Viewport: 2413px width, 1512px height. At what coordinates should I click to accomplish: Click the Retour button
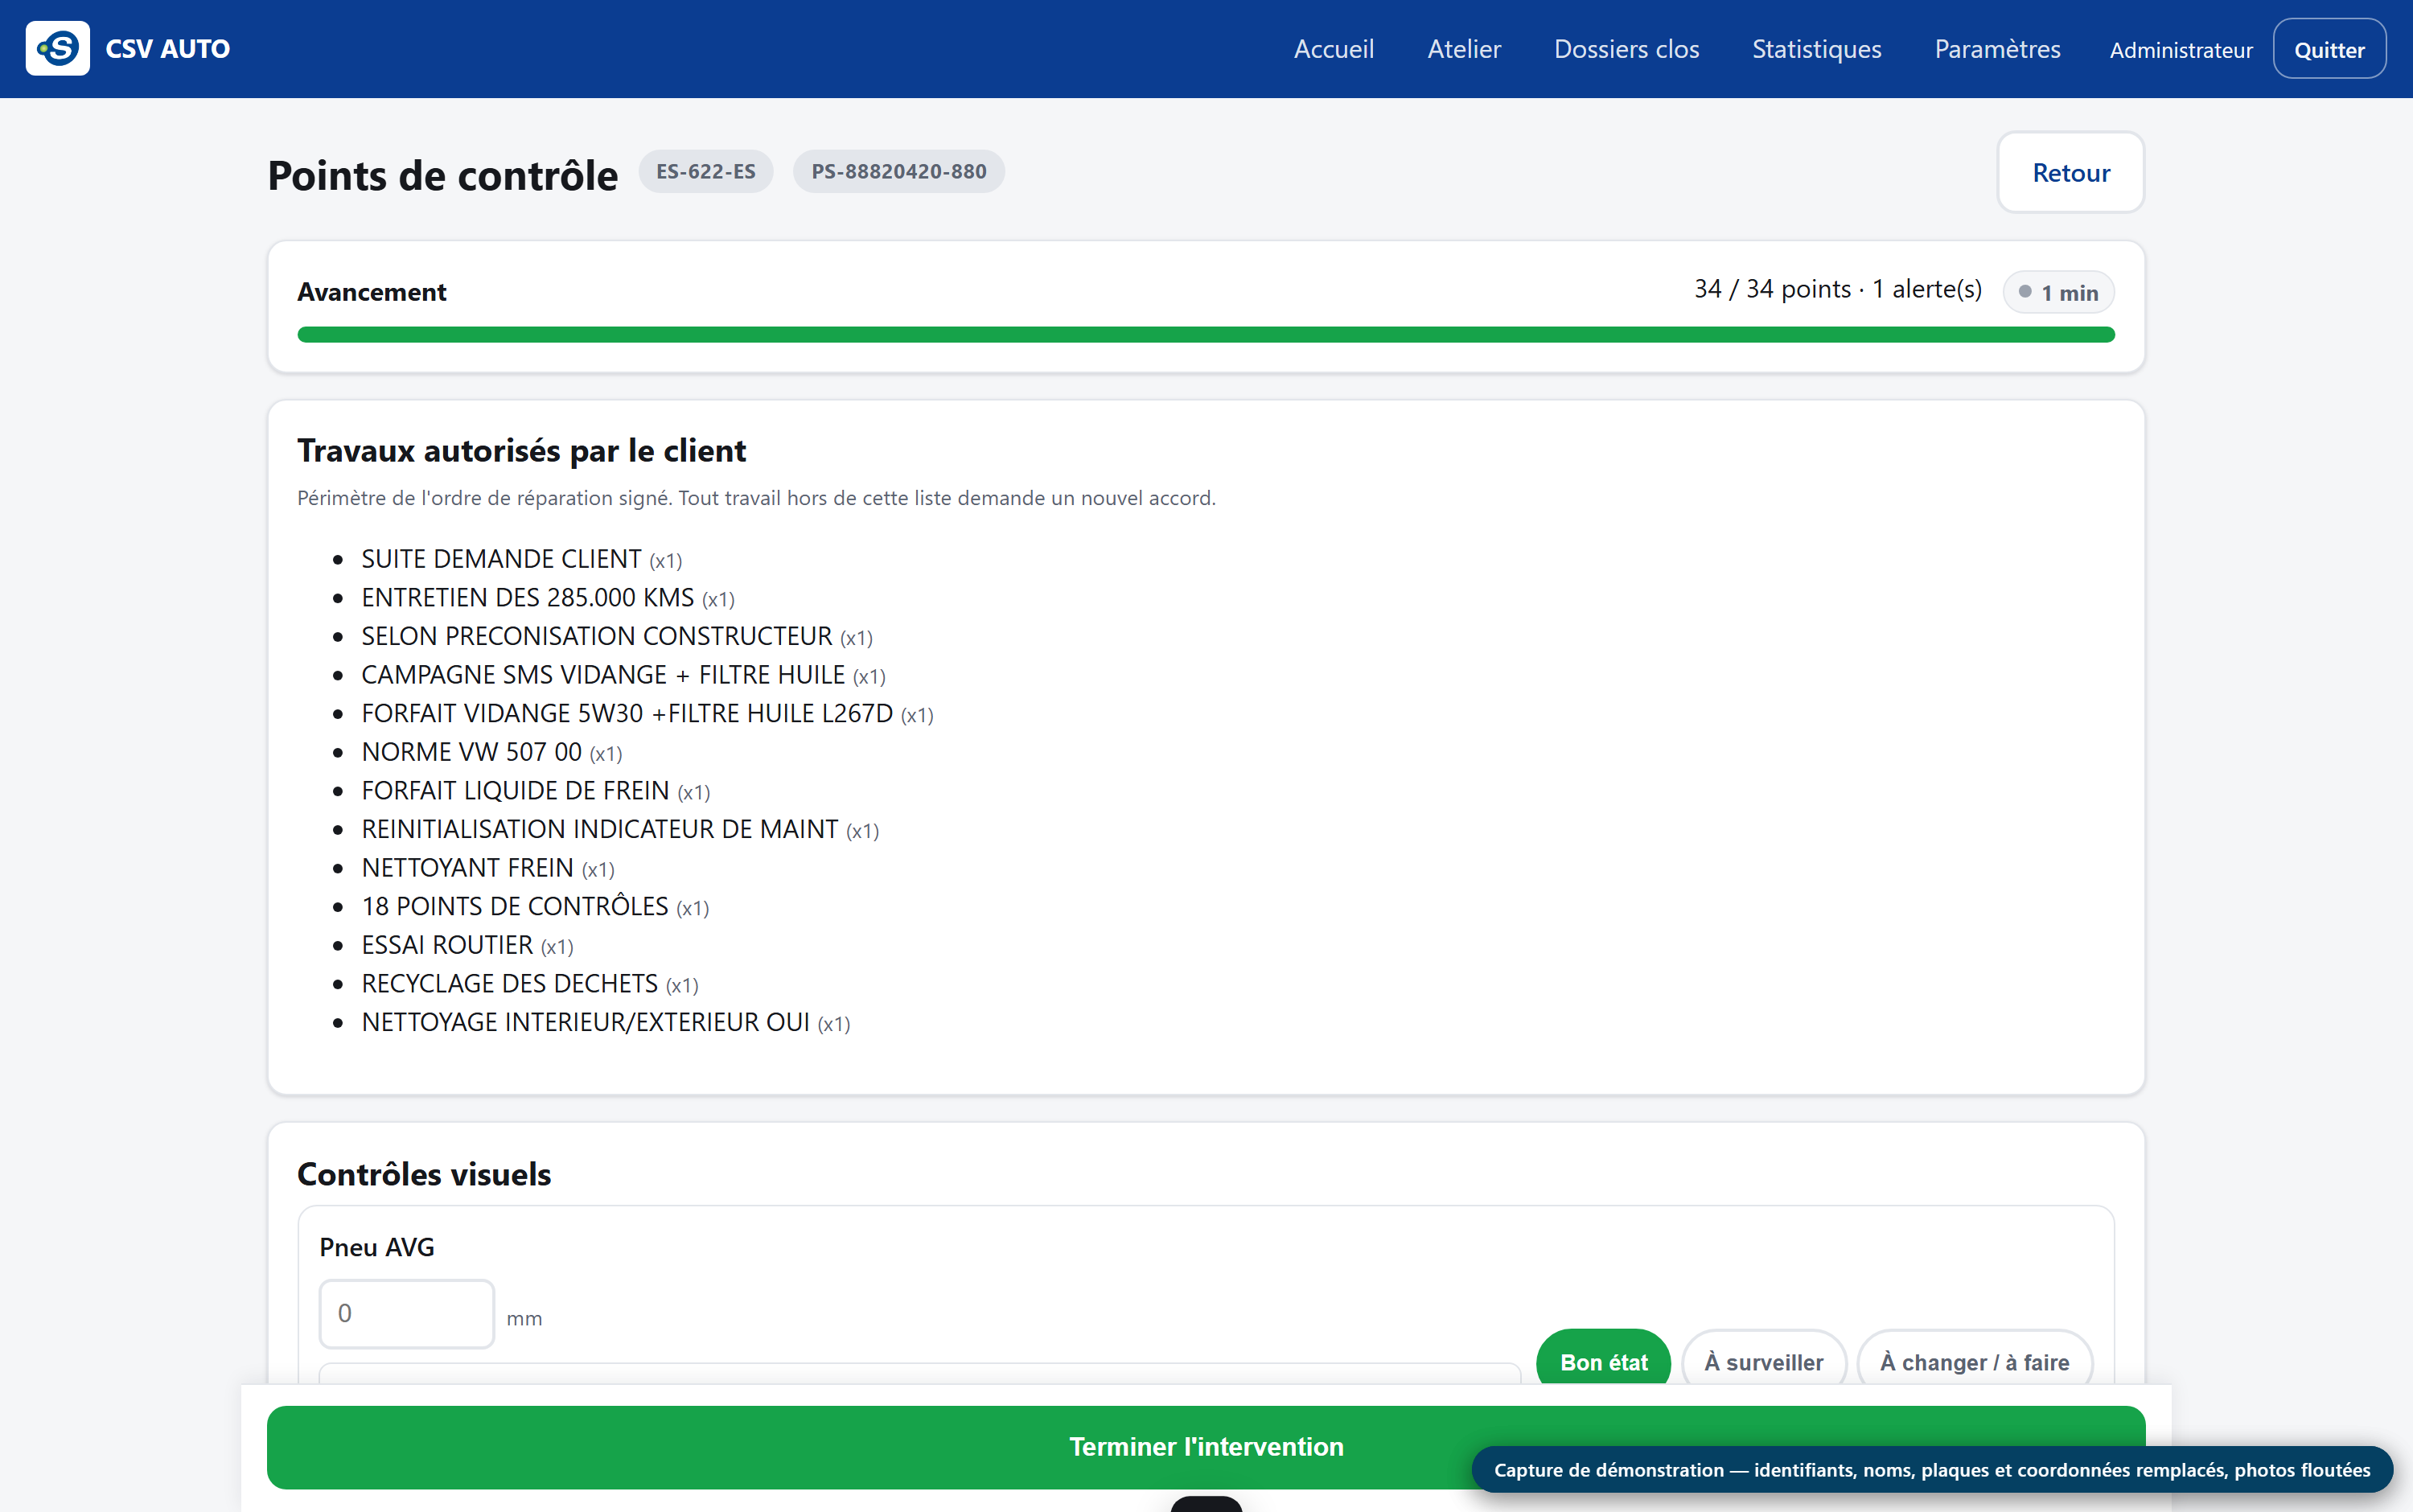(2070, 172)
